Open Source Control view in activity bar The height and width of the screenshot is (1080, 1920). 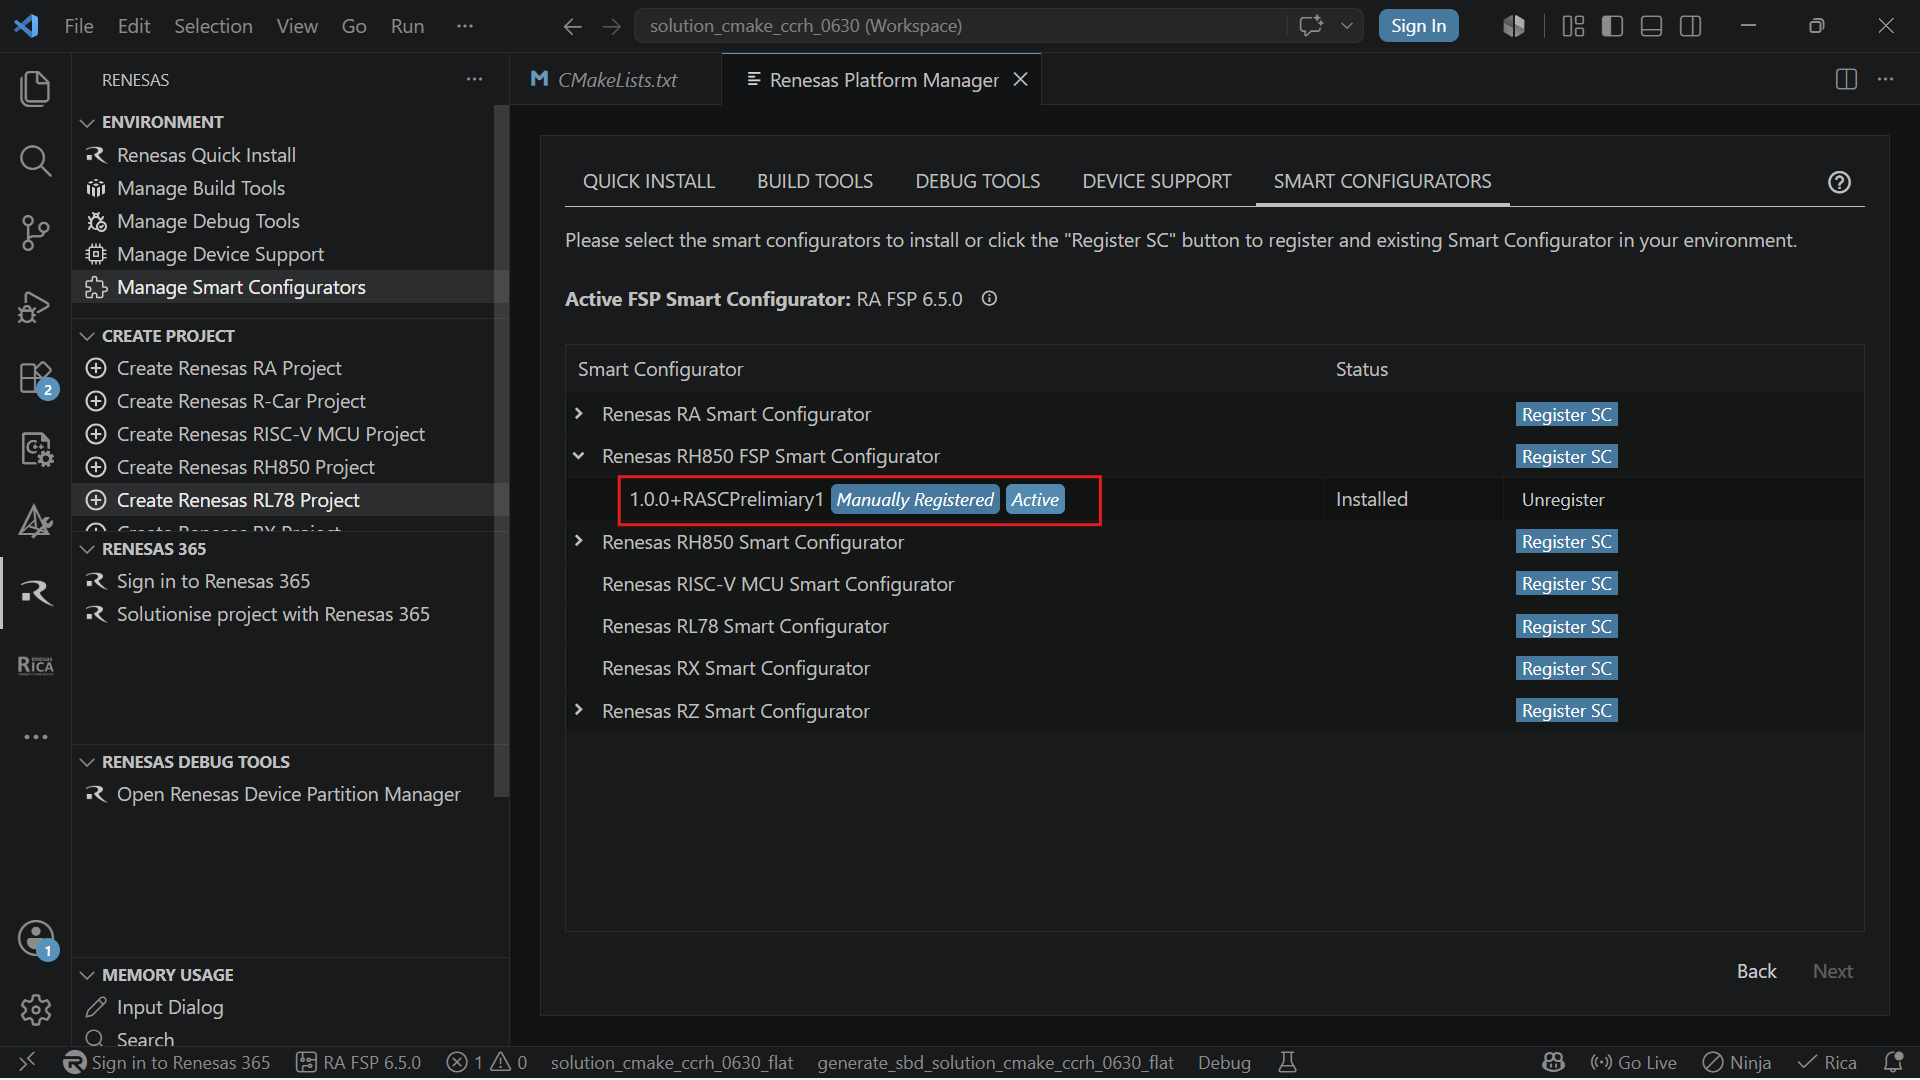pos(35,233)
